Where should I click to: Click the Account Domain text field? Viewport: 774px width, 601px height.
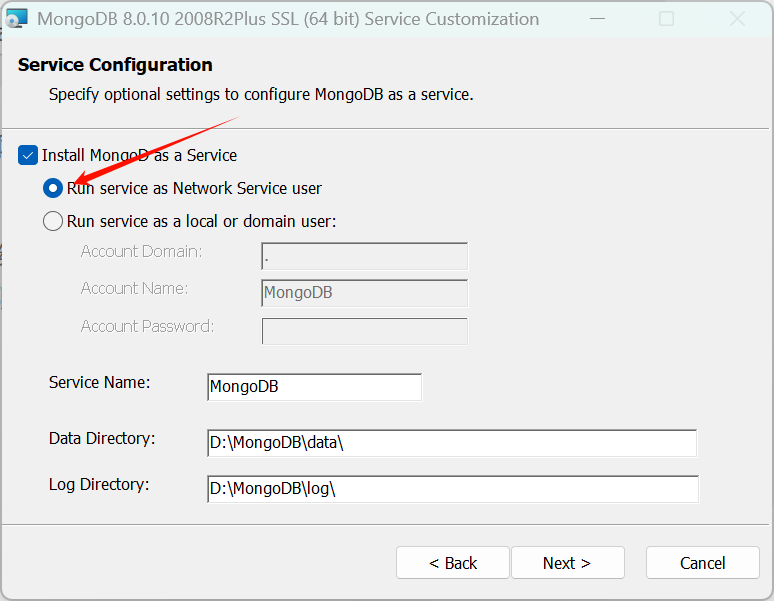pos(364,257)
